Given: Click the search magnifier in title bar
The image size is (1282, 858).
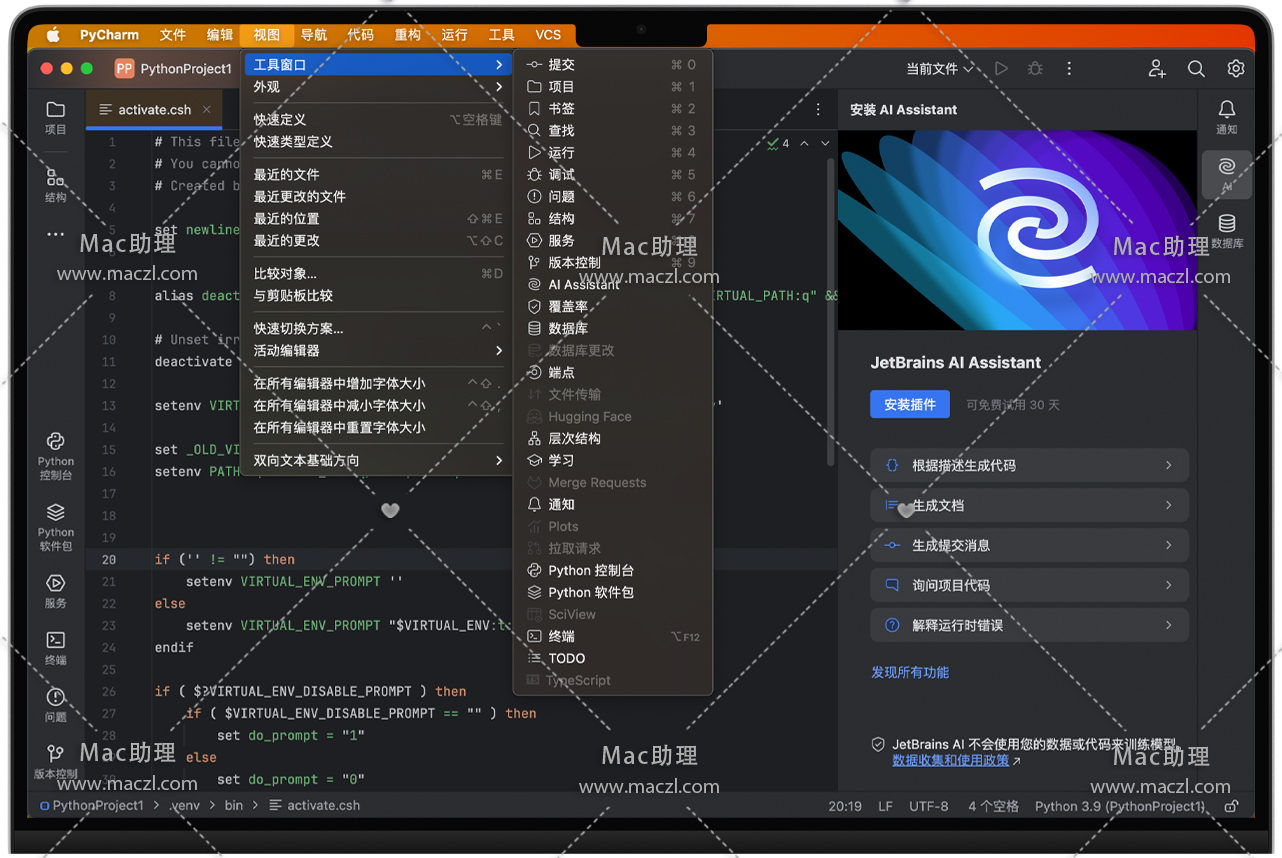Looking at the screenshot, I should point(1196,69).
